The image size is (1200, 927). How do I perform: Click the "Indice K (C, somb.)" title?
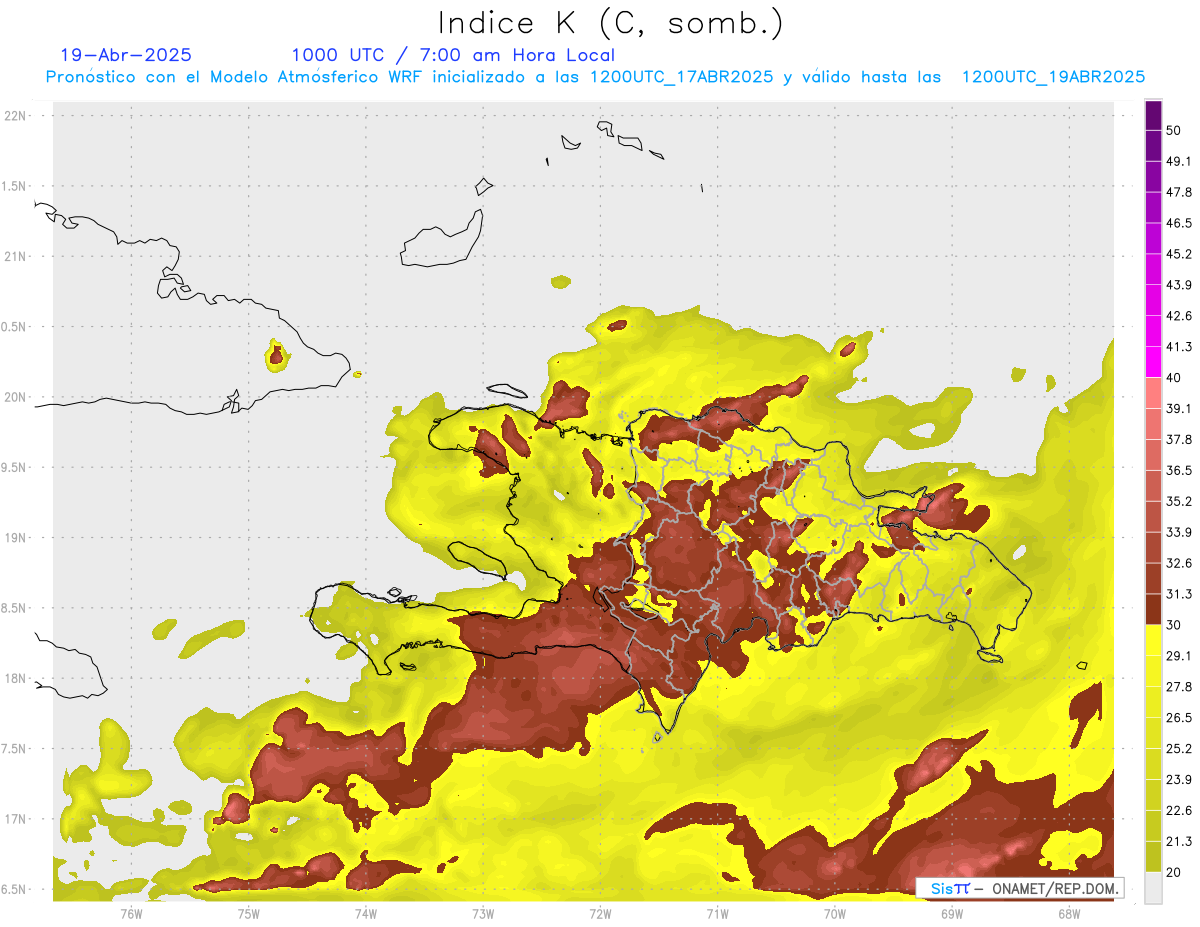pyautogui.click(x=611, y=23)
